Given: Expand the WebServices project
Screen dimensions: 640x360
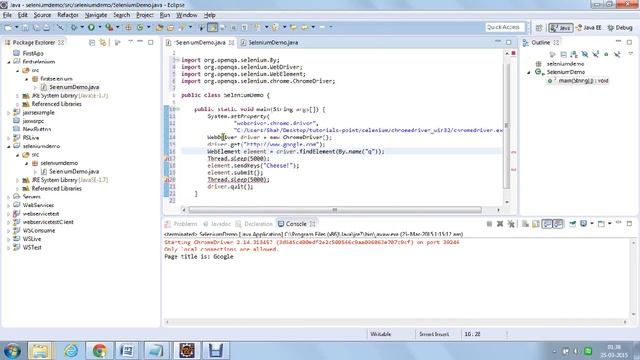Looking at the screenshot, I should 9,205.
